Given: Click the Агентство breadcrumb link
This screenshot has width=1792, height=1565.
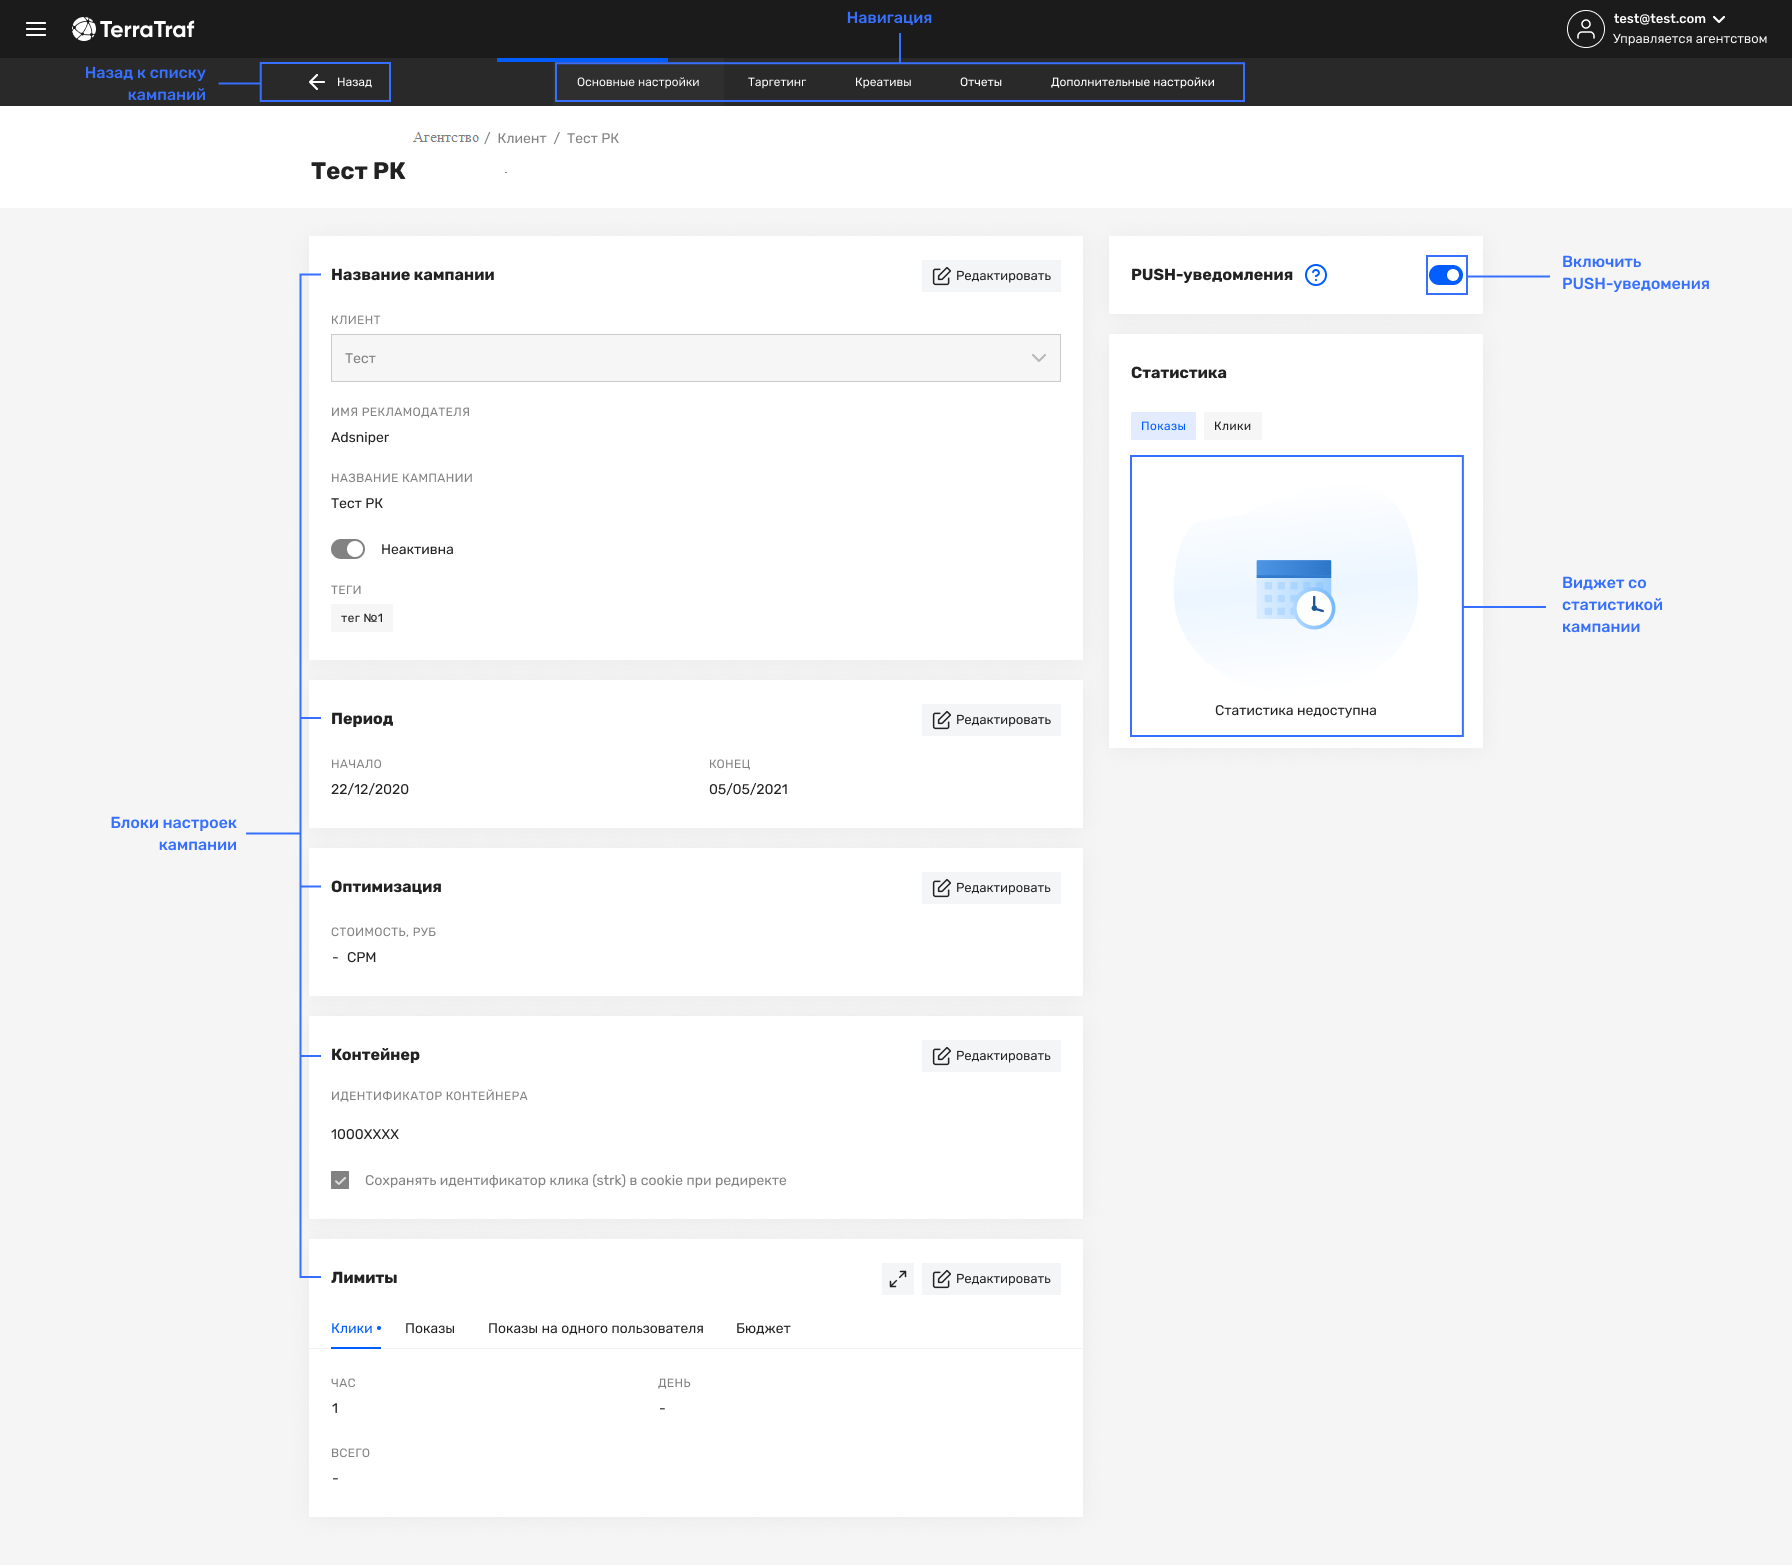Looking at the screenshot, I should [446, 138].
